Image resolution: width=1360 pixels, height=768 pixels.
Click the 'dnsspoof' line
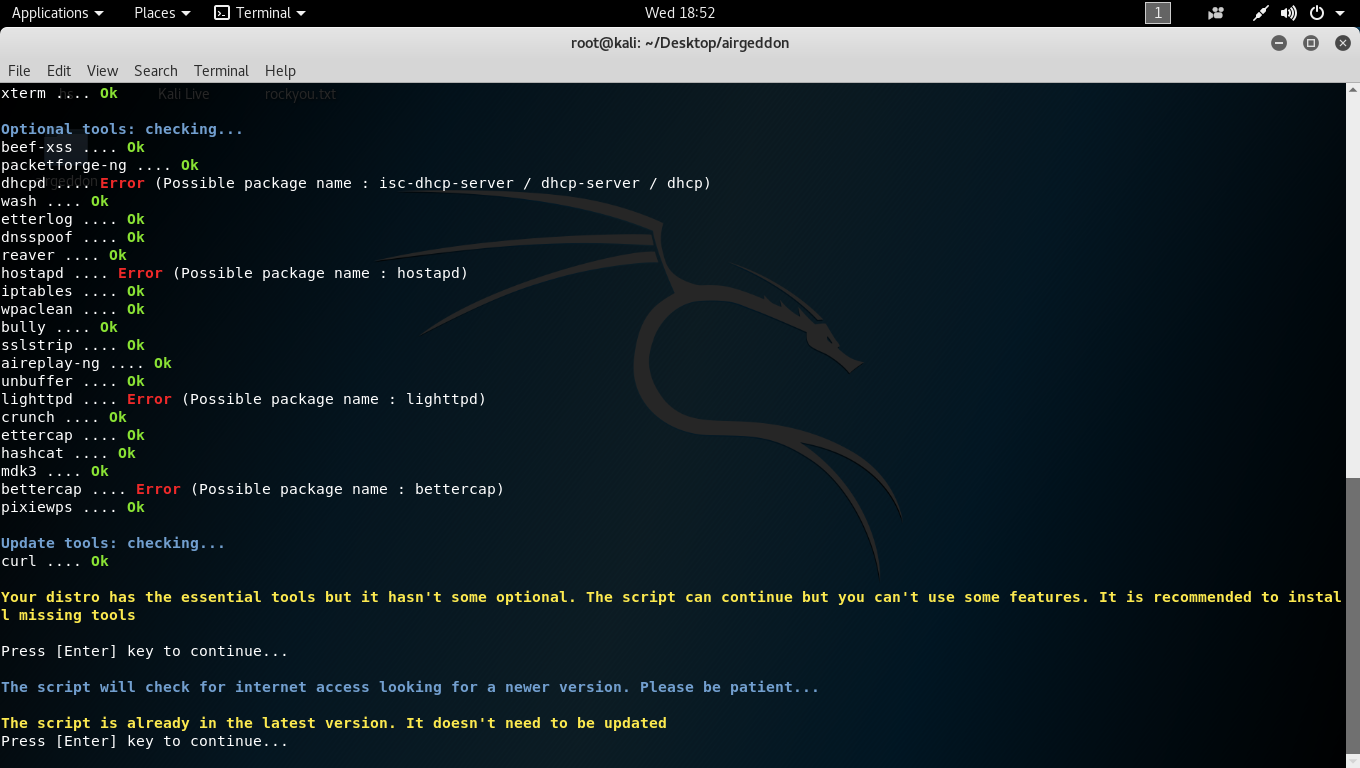73,237
